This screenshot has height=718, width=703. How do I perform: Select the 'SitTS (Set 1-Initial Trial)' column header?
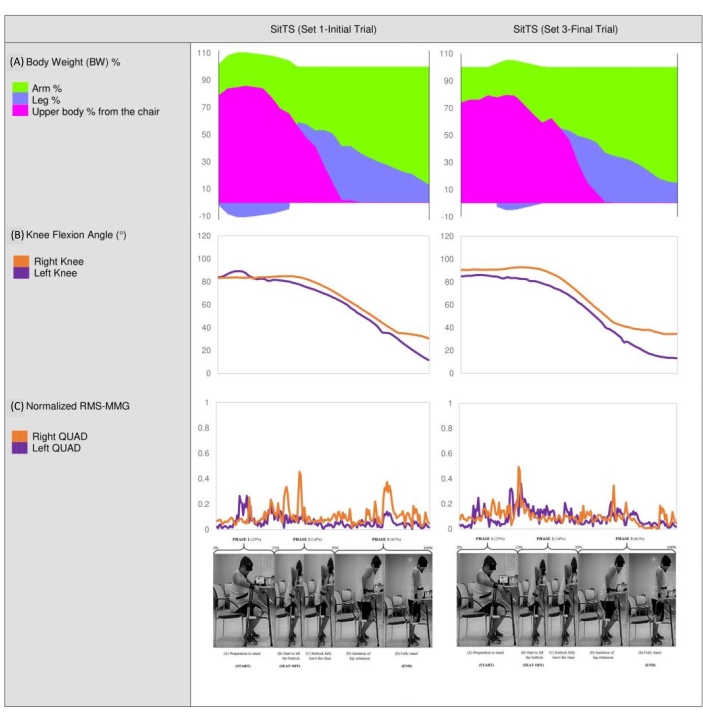(323, 29)
